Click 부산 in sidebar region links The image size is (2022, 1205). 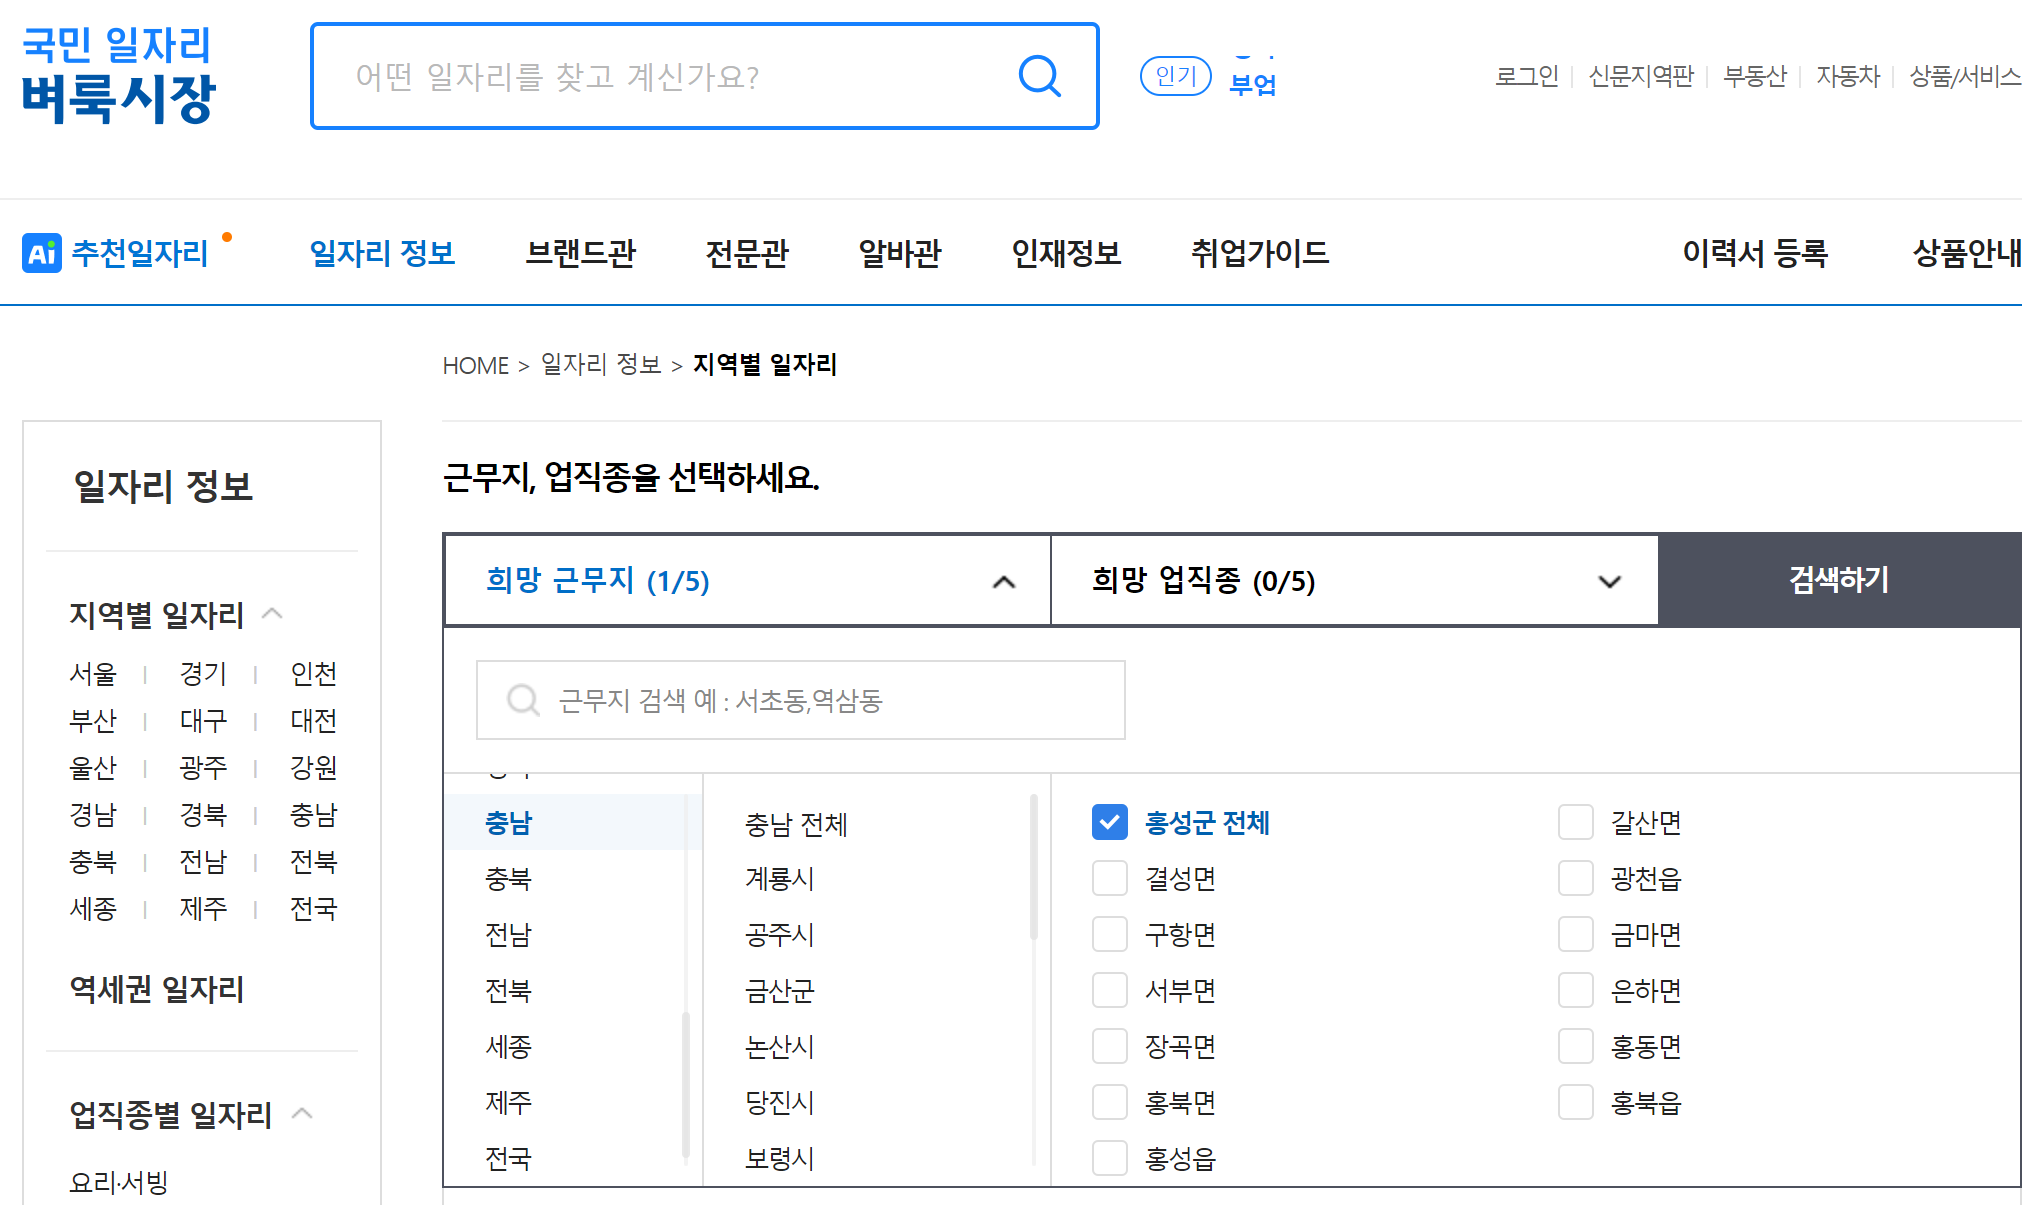point(93,721)
